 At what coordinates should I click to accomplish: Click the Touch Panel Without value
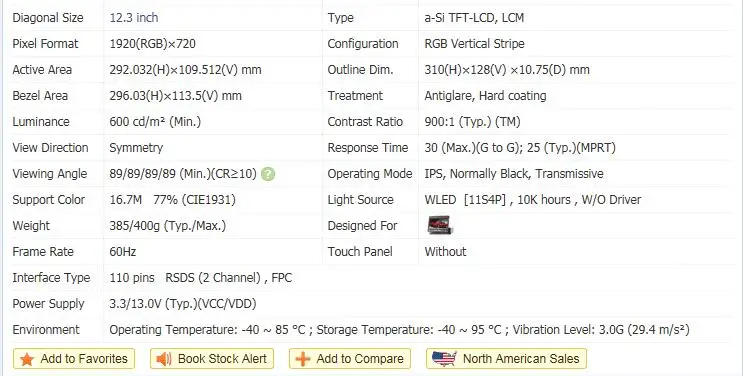click(x=445, y=252)
